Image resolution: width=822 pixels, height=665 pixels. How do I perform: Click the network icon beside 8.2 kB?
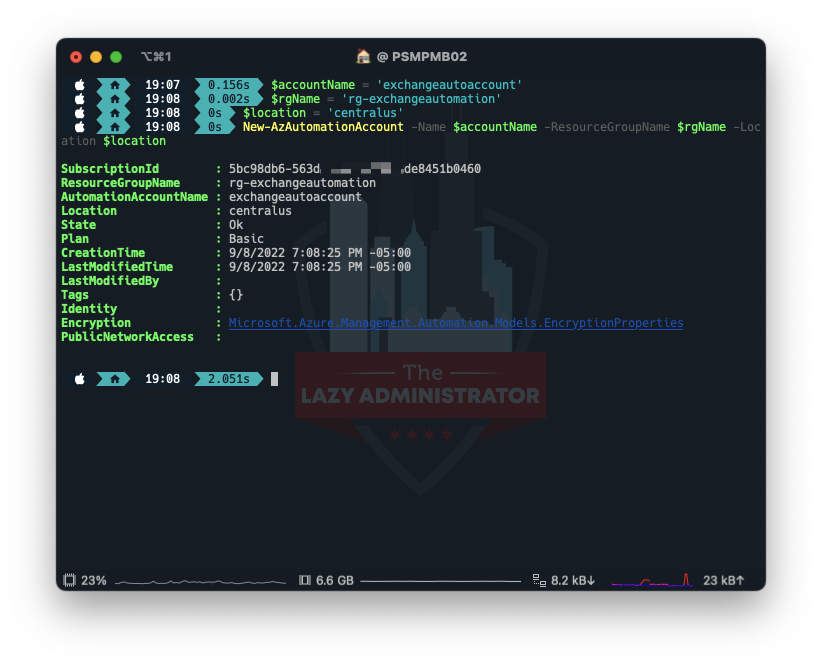pos(539,580)
